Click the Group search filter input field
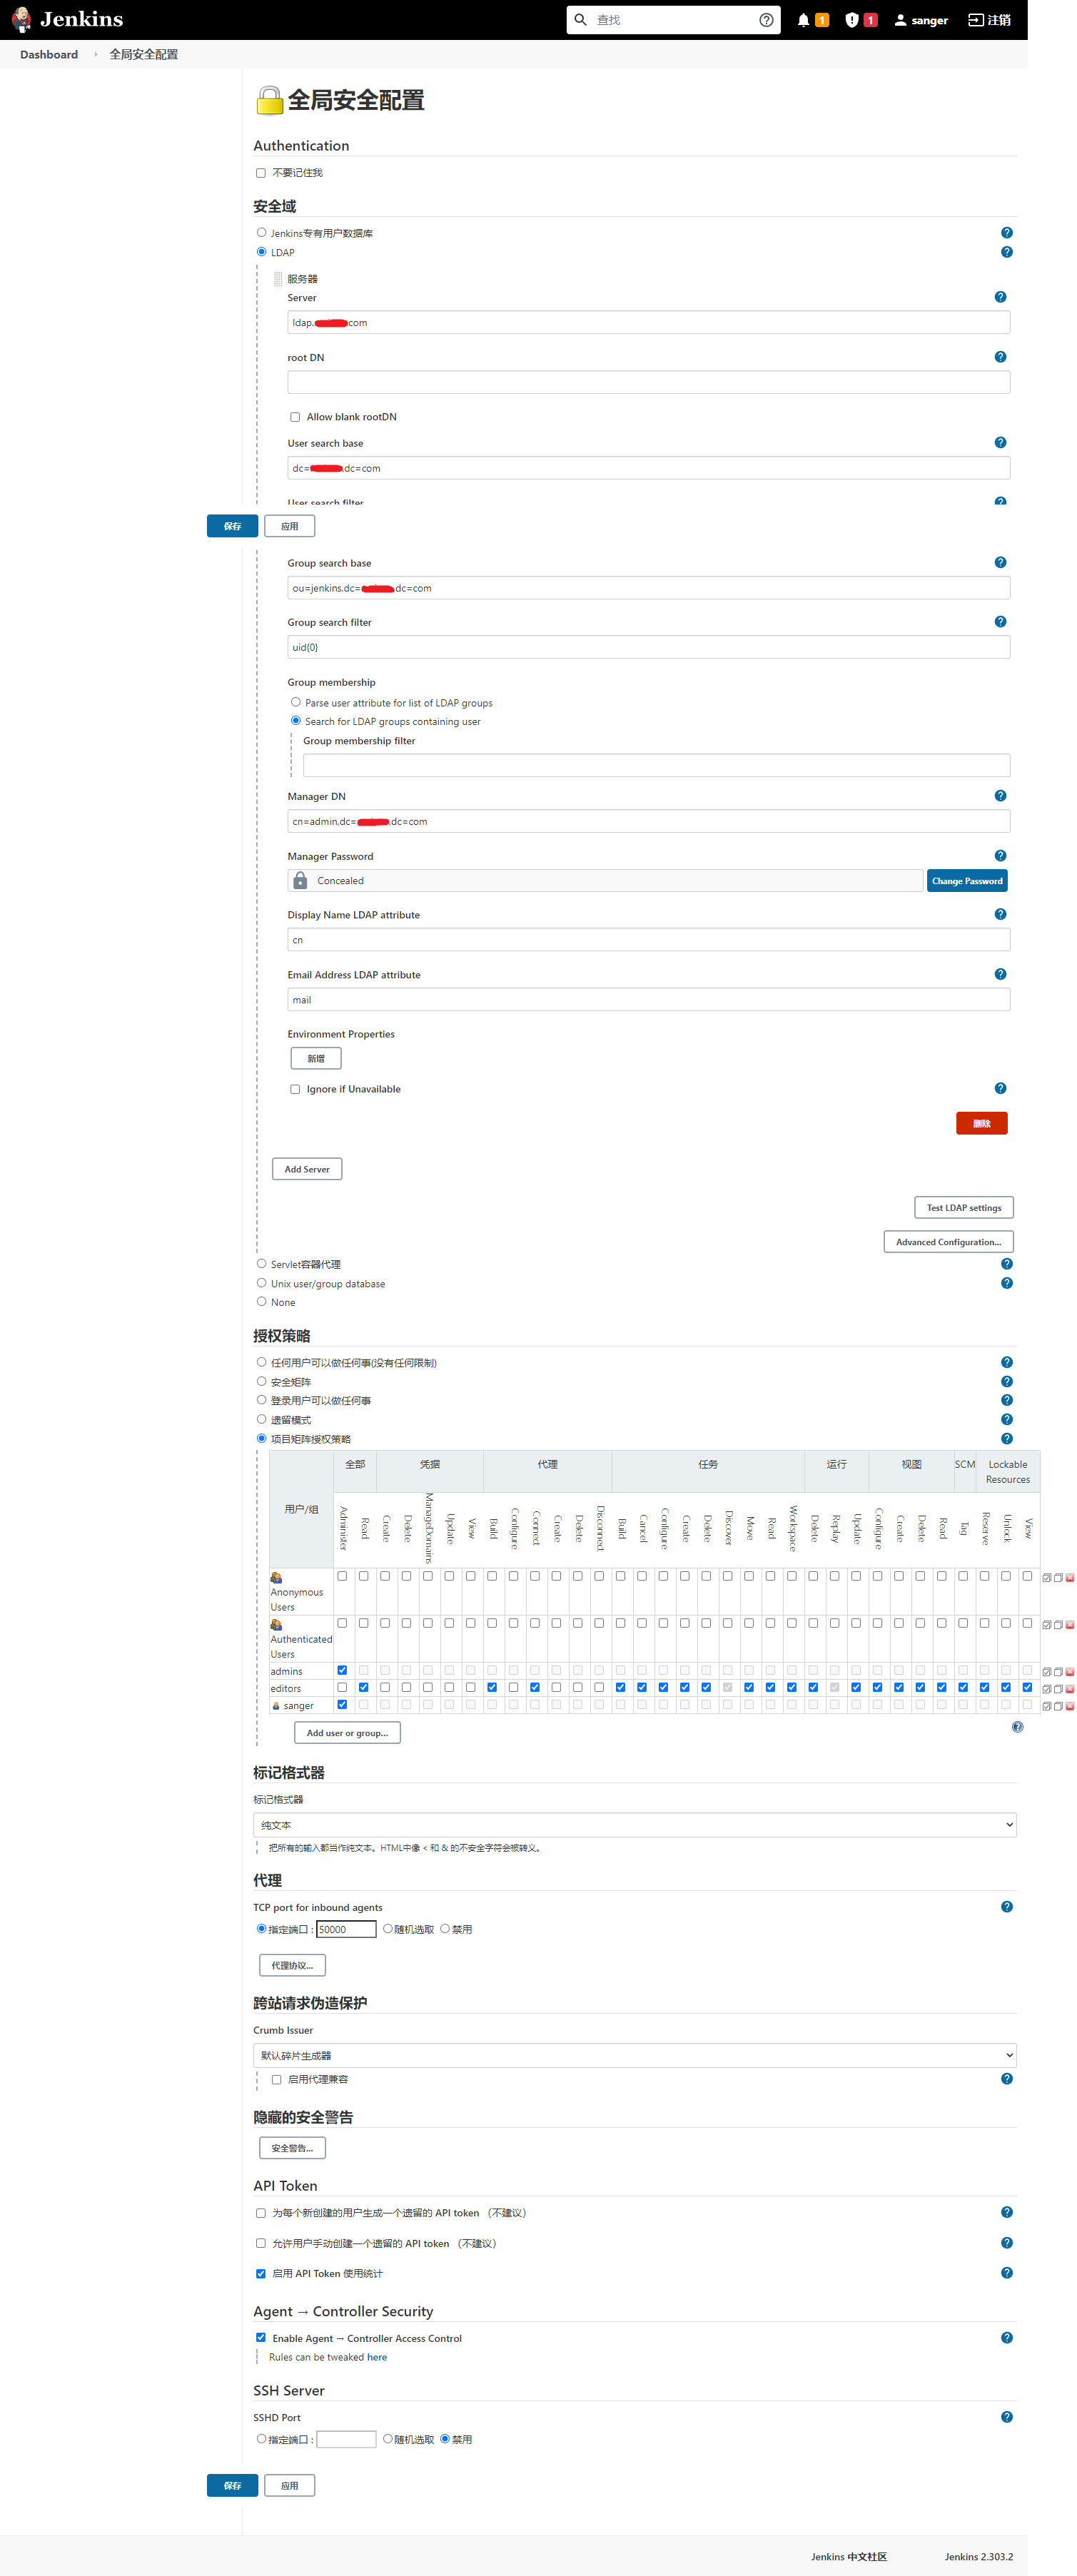The image size is (1077, 2576). (x=648, y=647)
